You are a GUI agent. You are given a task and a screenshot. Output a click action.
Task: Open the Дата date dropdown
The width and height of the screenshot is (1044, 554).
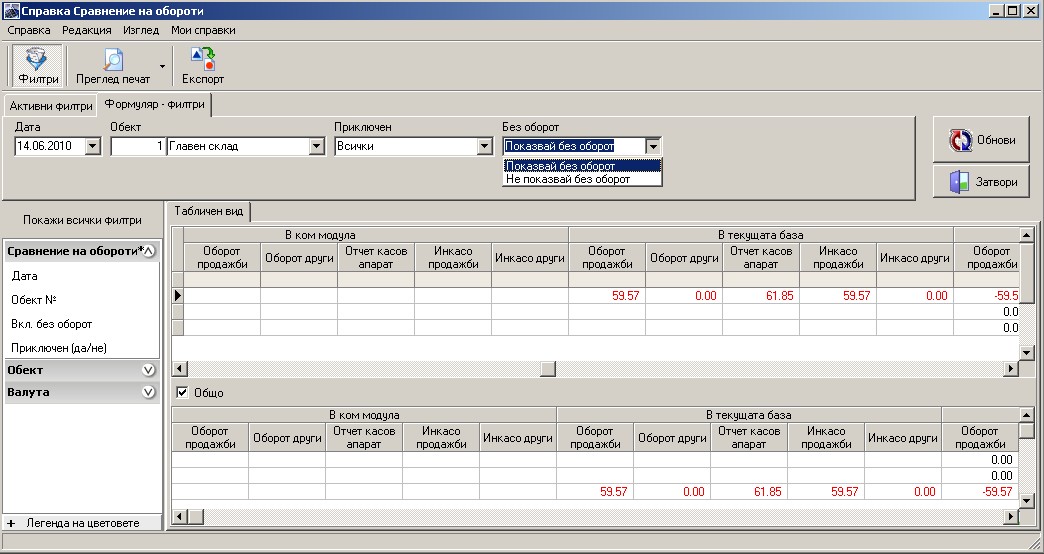click(93, 146)
